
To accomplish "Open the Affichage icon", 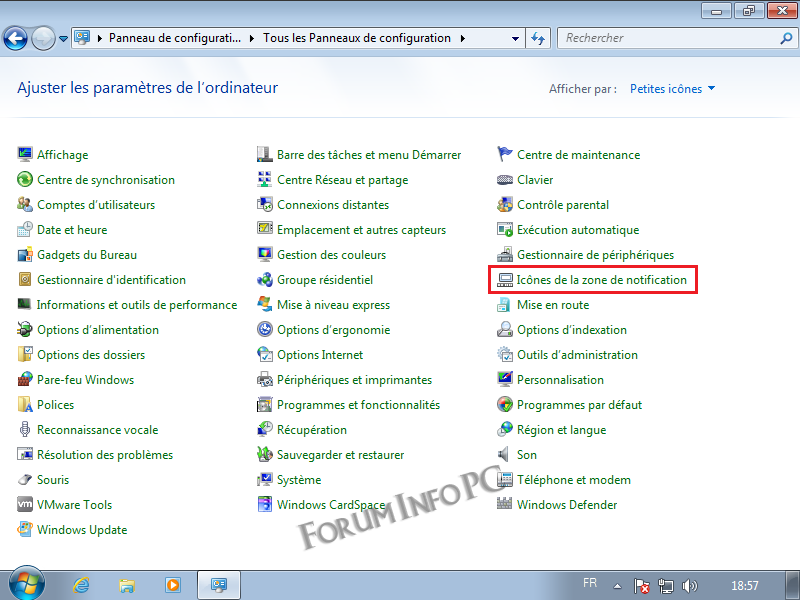I will click(24, 154).
